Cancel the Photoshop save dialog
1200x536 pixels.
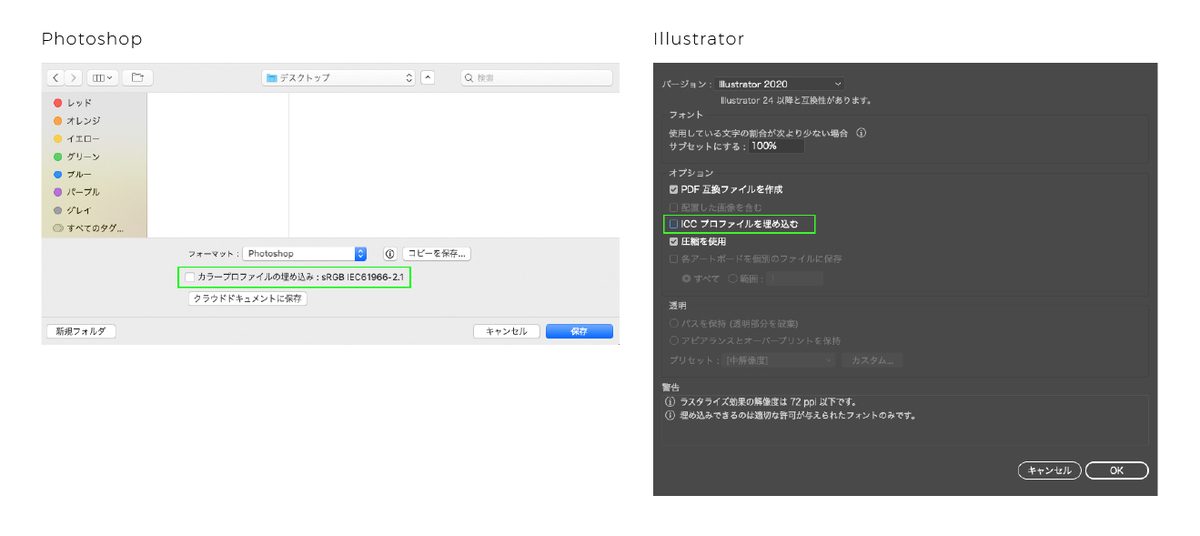(506, 331)
